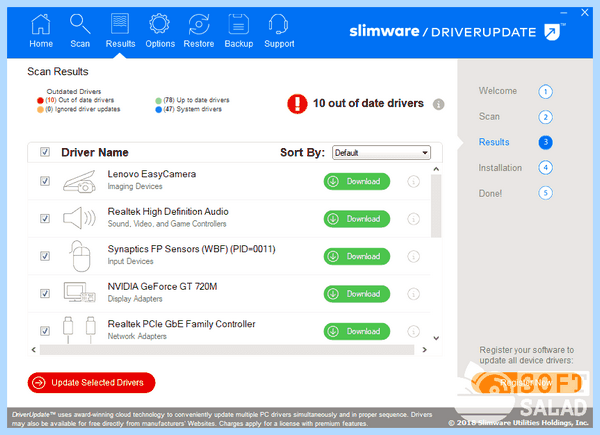Click the Register Now button

[526, 383]
